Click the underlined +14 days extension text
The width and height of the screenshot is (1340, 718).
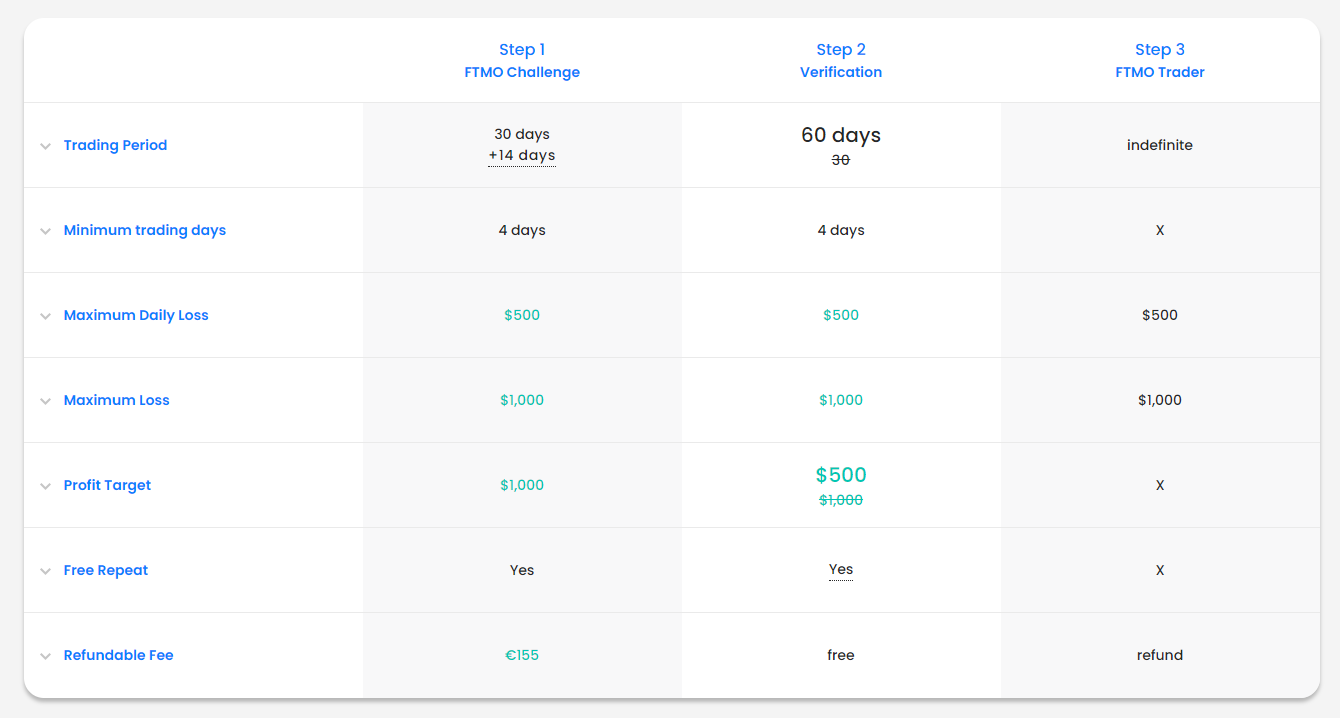coord(522,156)
